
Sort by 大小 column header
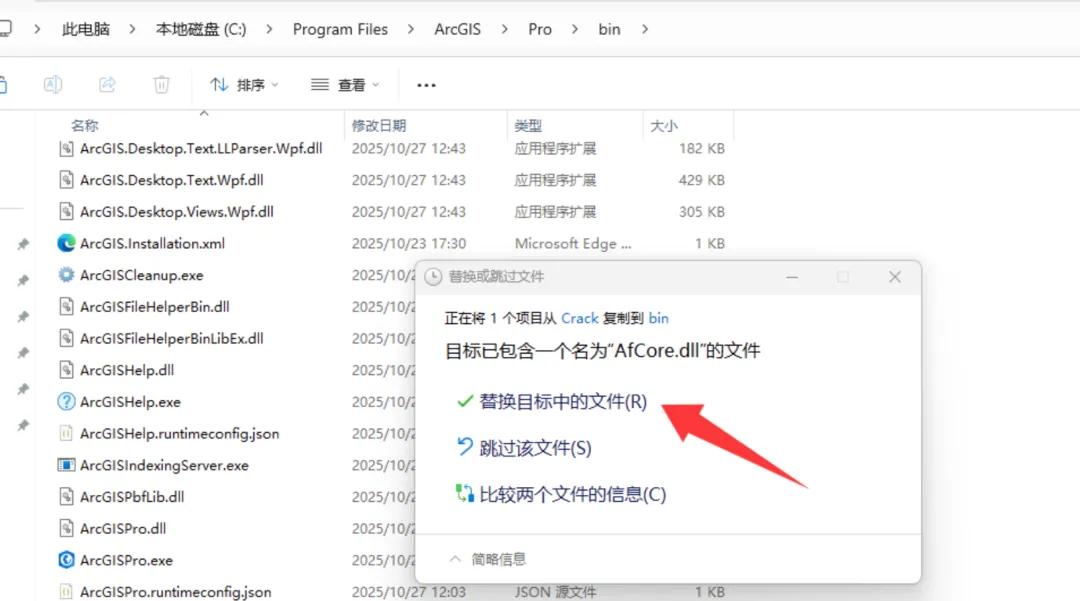[664, 126]
